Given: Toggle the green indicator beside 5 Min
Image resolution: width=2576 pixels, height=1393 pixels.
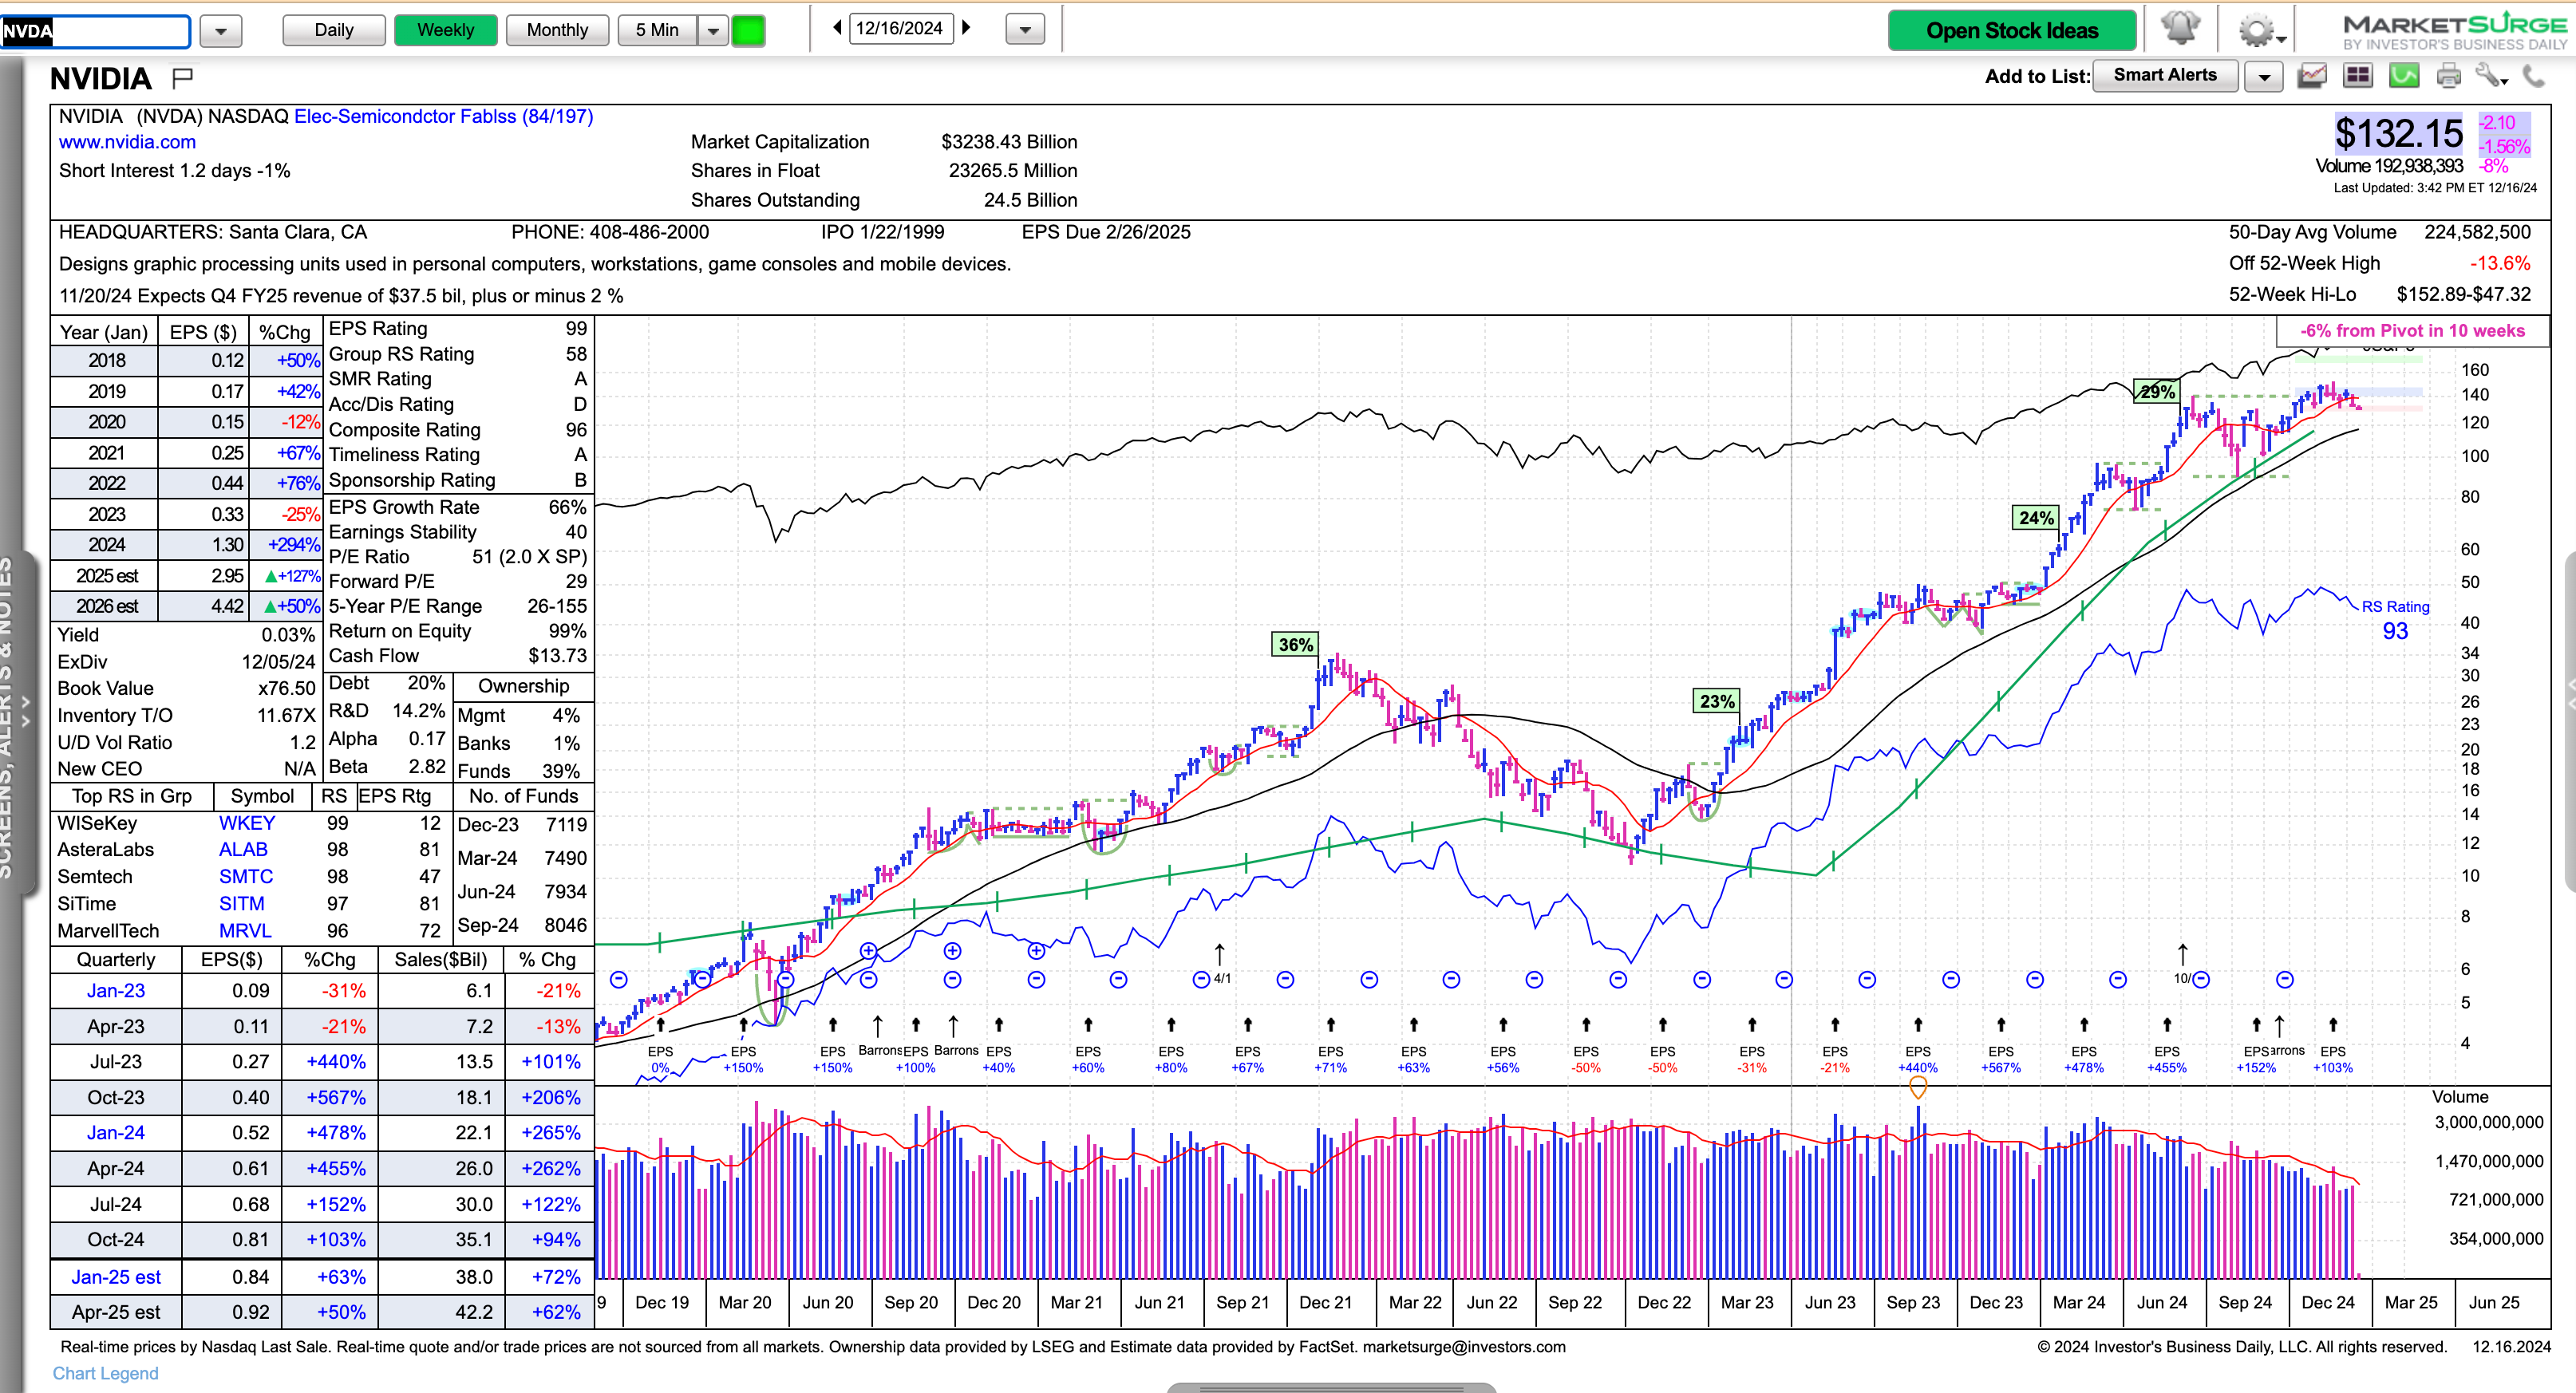Looking at the screenshot, I should 748,30.
